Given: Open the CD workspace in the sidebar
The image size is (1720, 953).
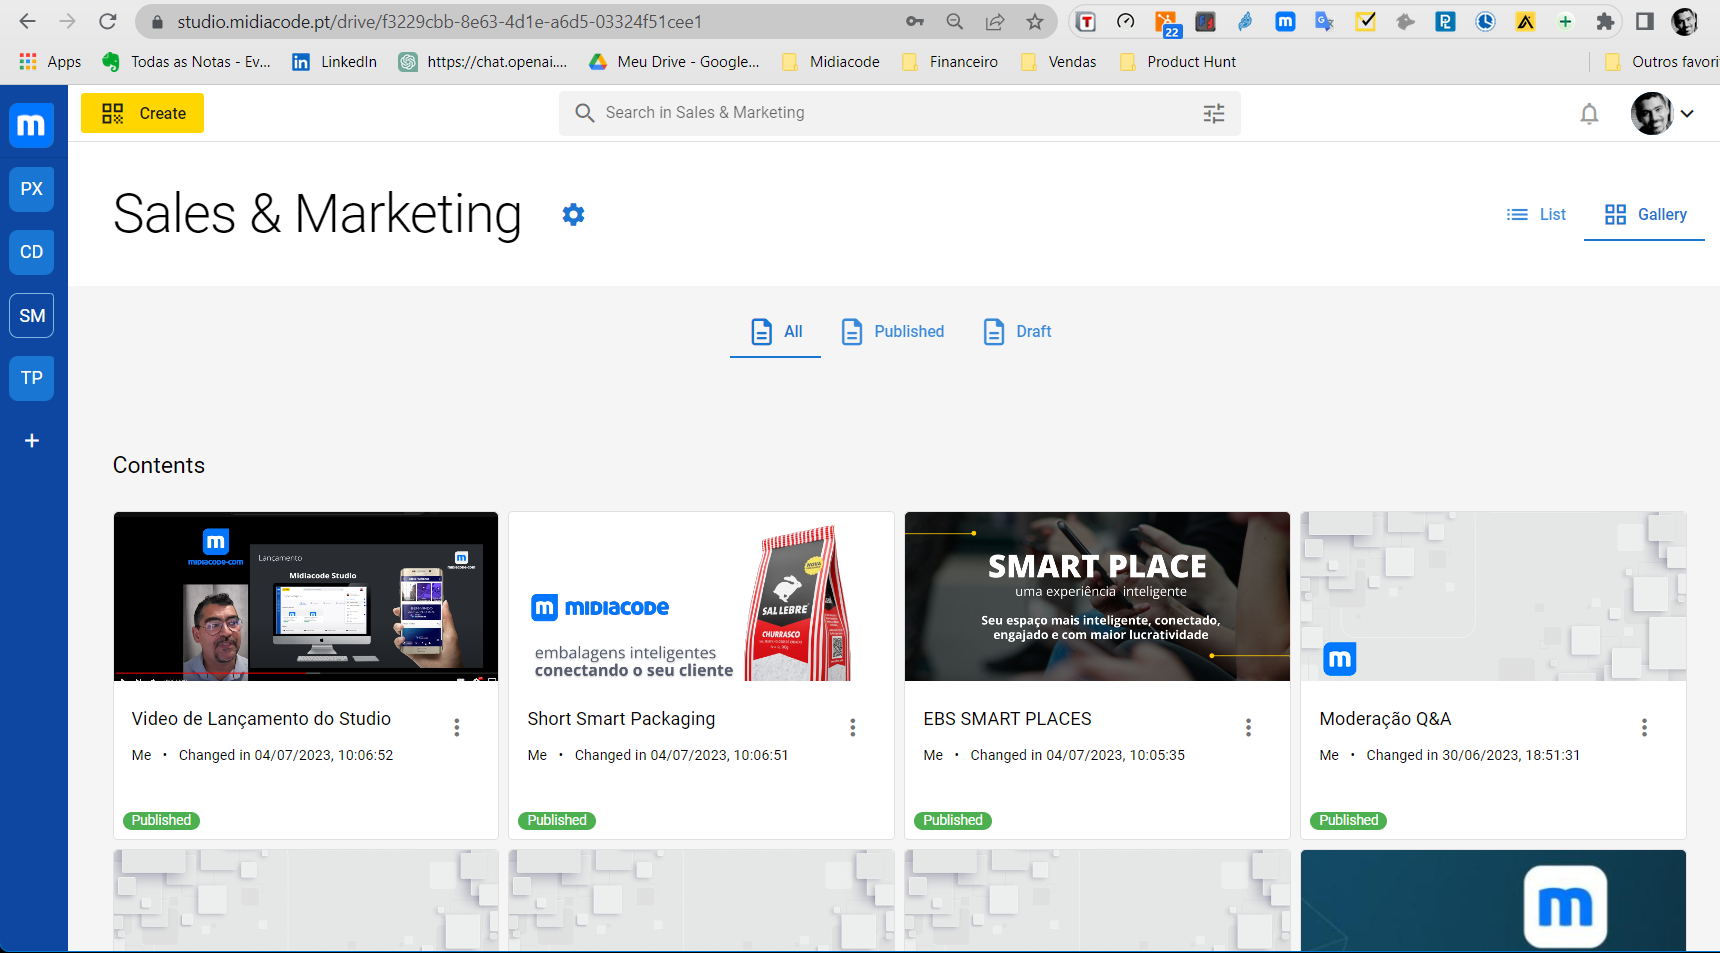Looking at the screenshot, I should (x=31, y=252).
